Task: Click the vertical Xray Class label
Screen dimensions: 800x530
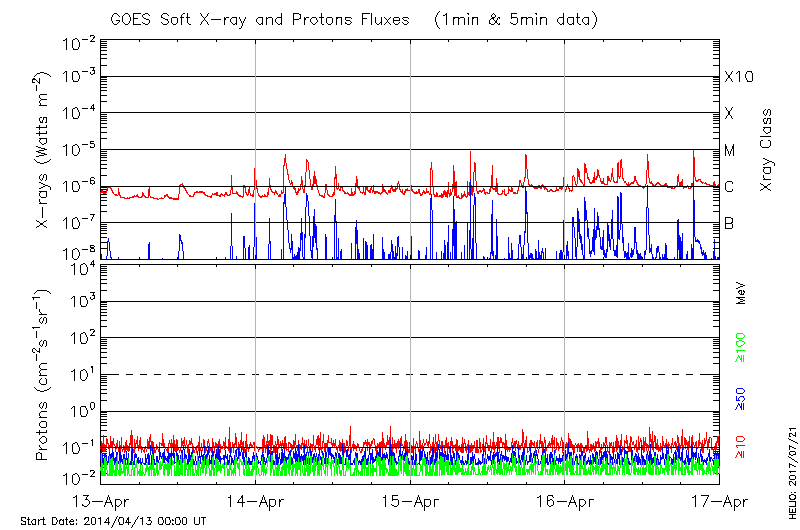Action: [767, 150]
